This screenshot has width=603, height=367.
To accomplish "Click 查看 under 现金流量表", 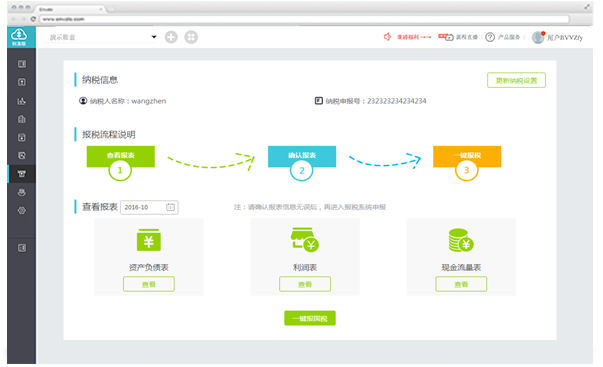I will coord(461,284).
